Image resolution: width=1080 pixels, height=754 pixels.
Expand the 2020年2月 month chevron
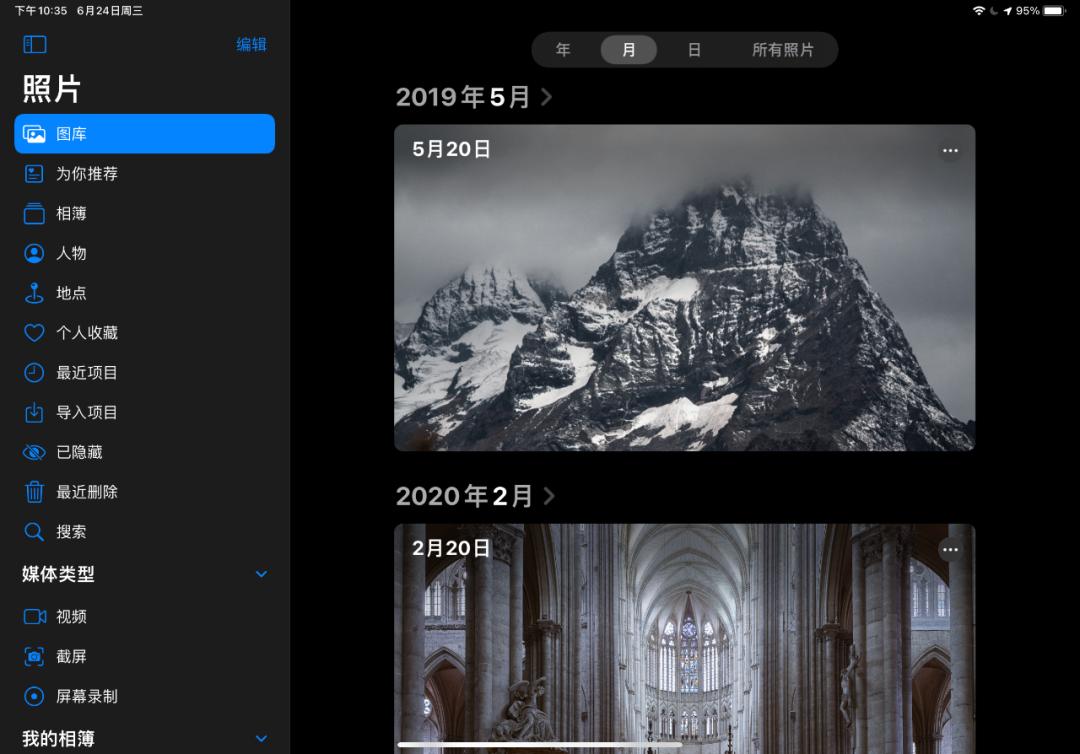point(549,496)
